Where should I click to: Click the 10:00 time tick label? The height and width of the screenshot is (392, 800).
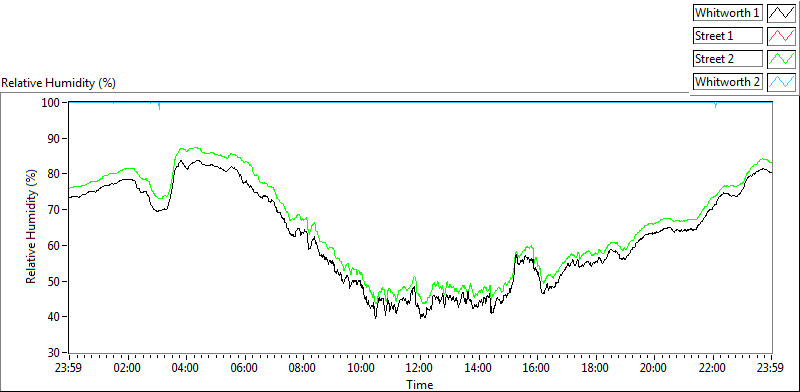coord(362,368)
